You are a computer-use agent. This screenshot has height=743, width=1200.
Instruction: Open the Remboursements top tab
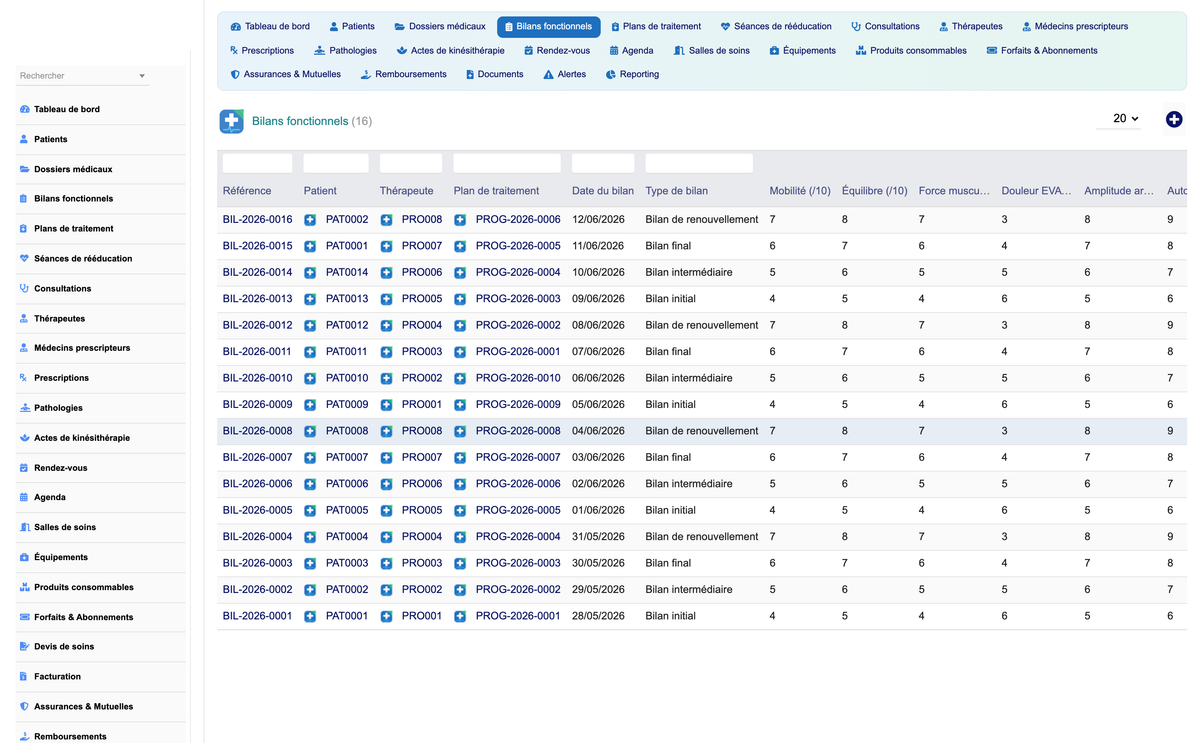403,74
